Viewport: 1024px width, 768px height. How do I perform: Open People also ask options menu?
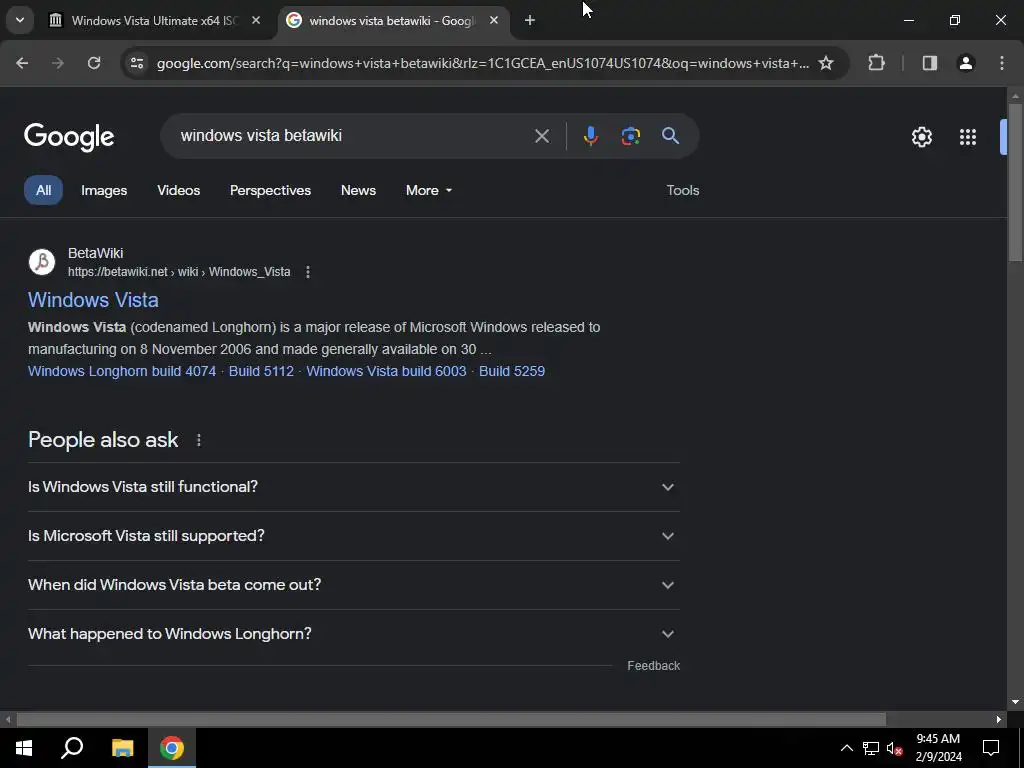point(199,440)
